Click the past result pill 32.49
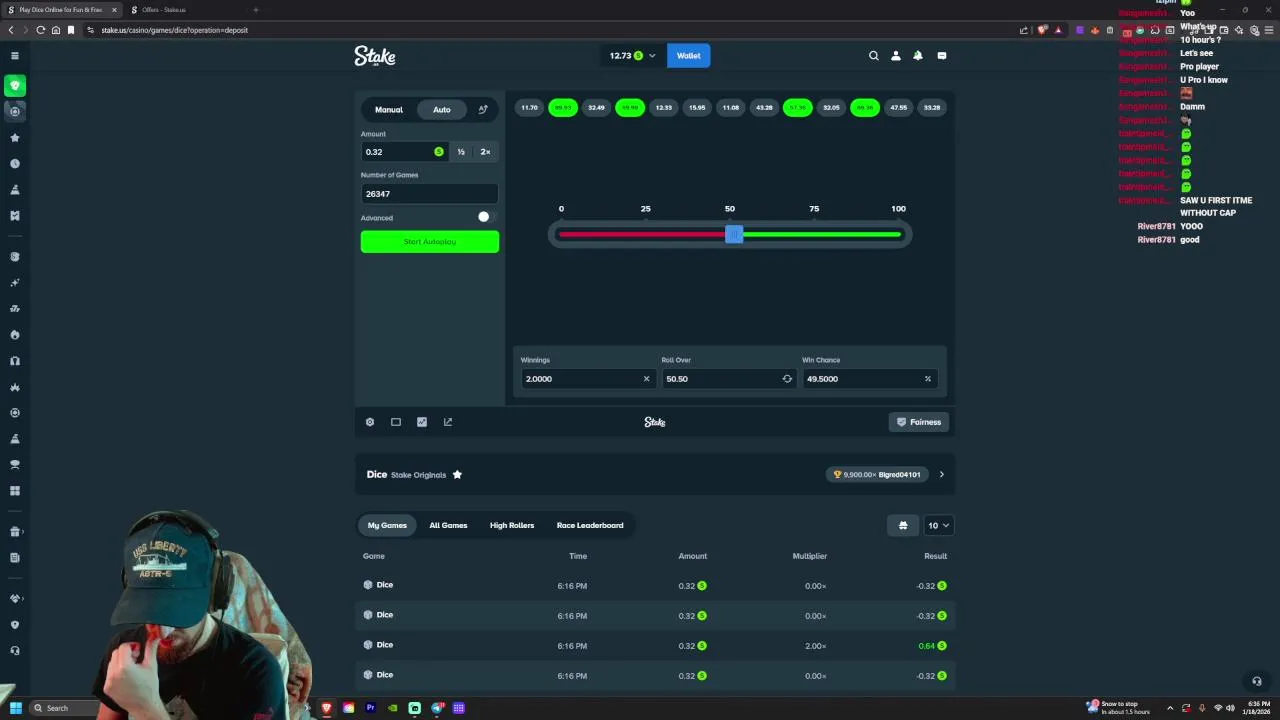The image size is (1280, 720). coord(596,108)
